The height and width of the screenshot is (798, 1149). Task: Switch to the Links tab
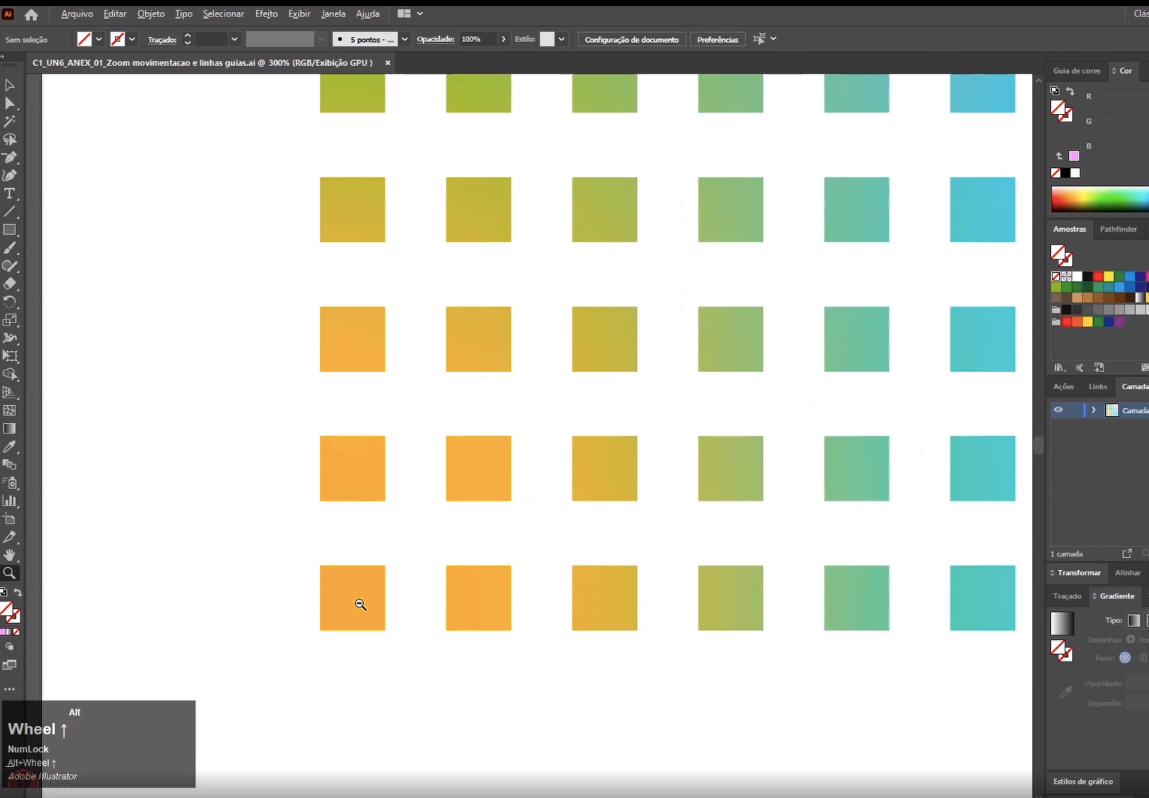click(x=1098, y=387)
